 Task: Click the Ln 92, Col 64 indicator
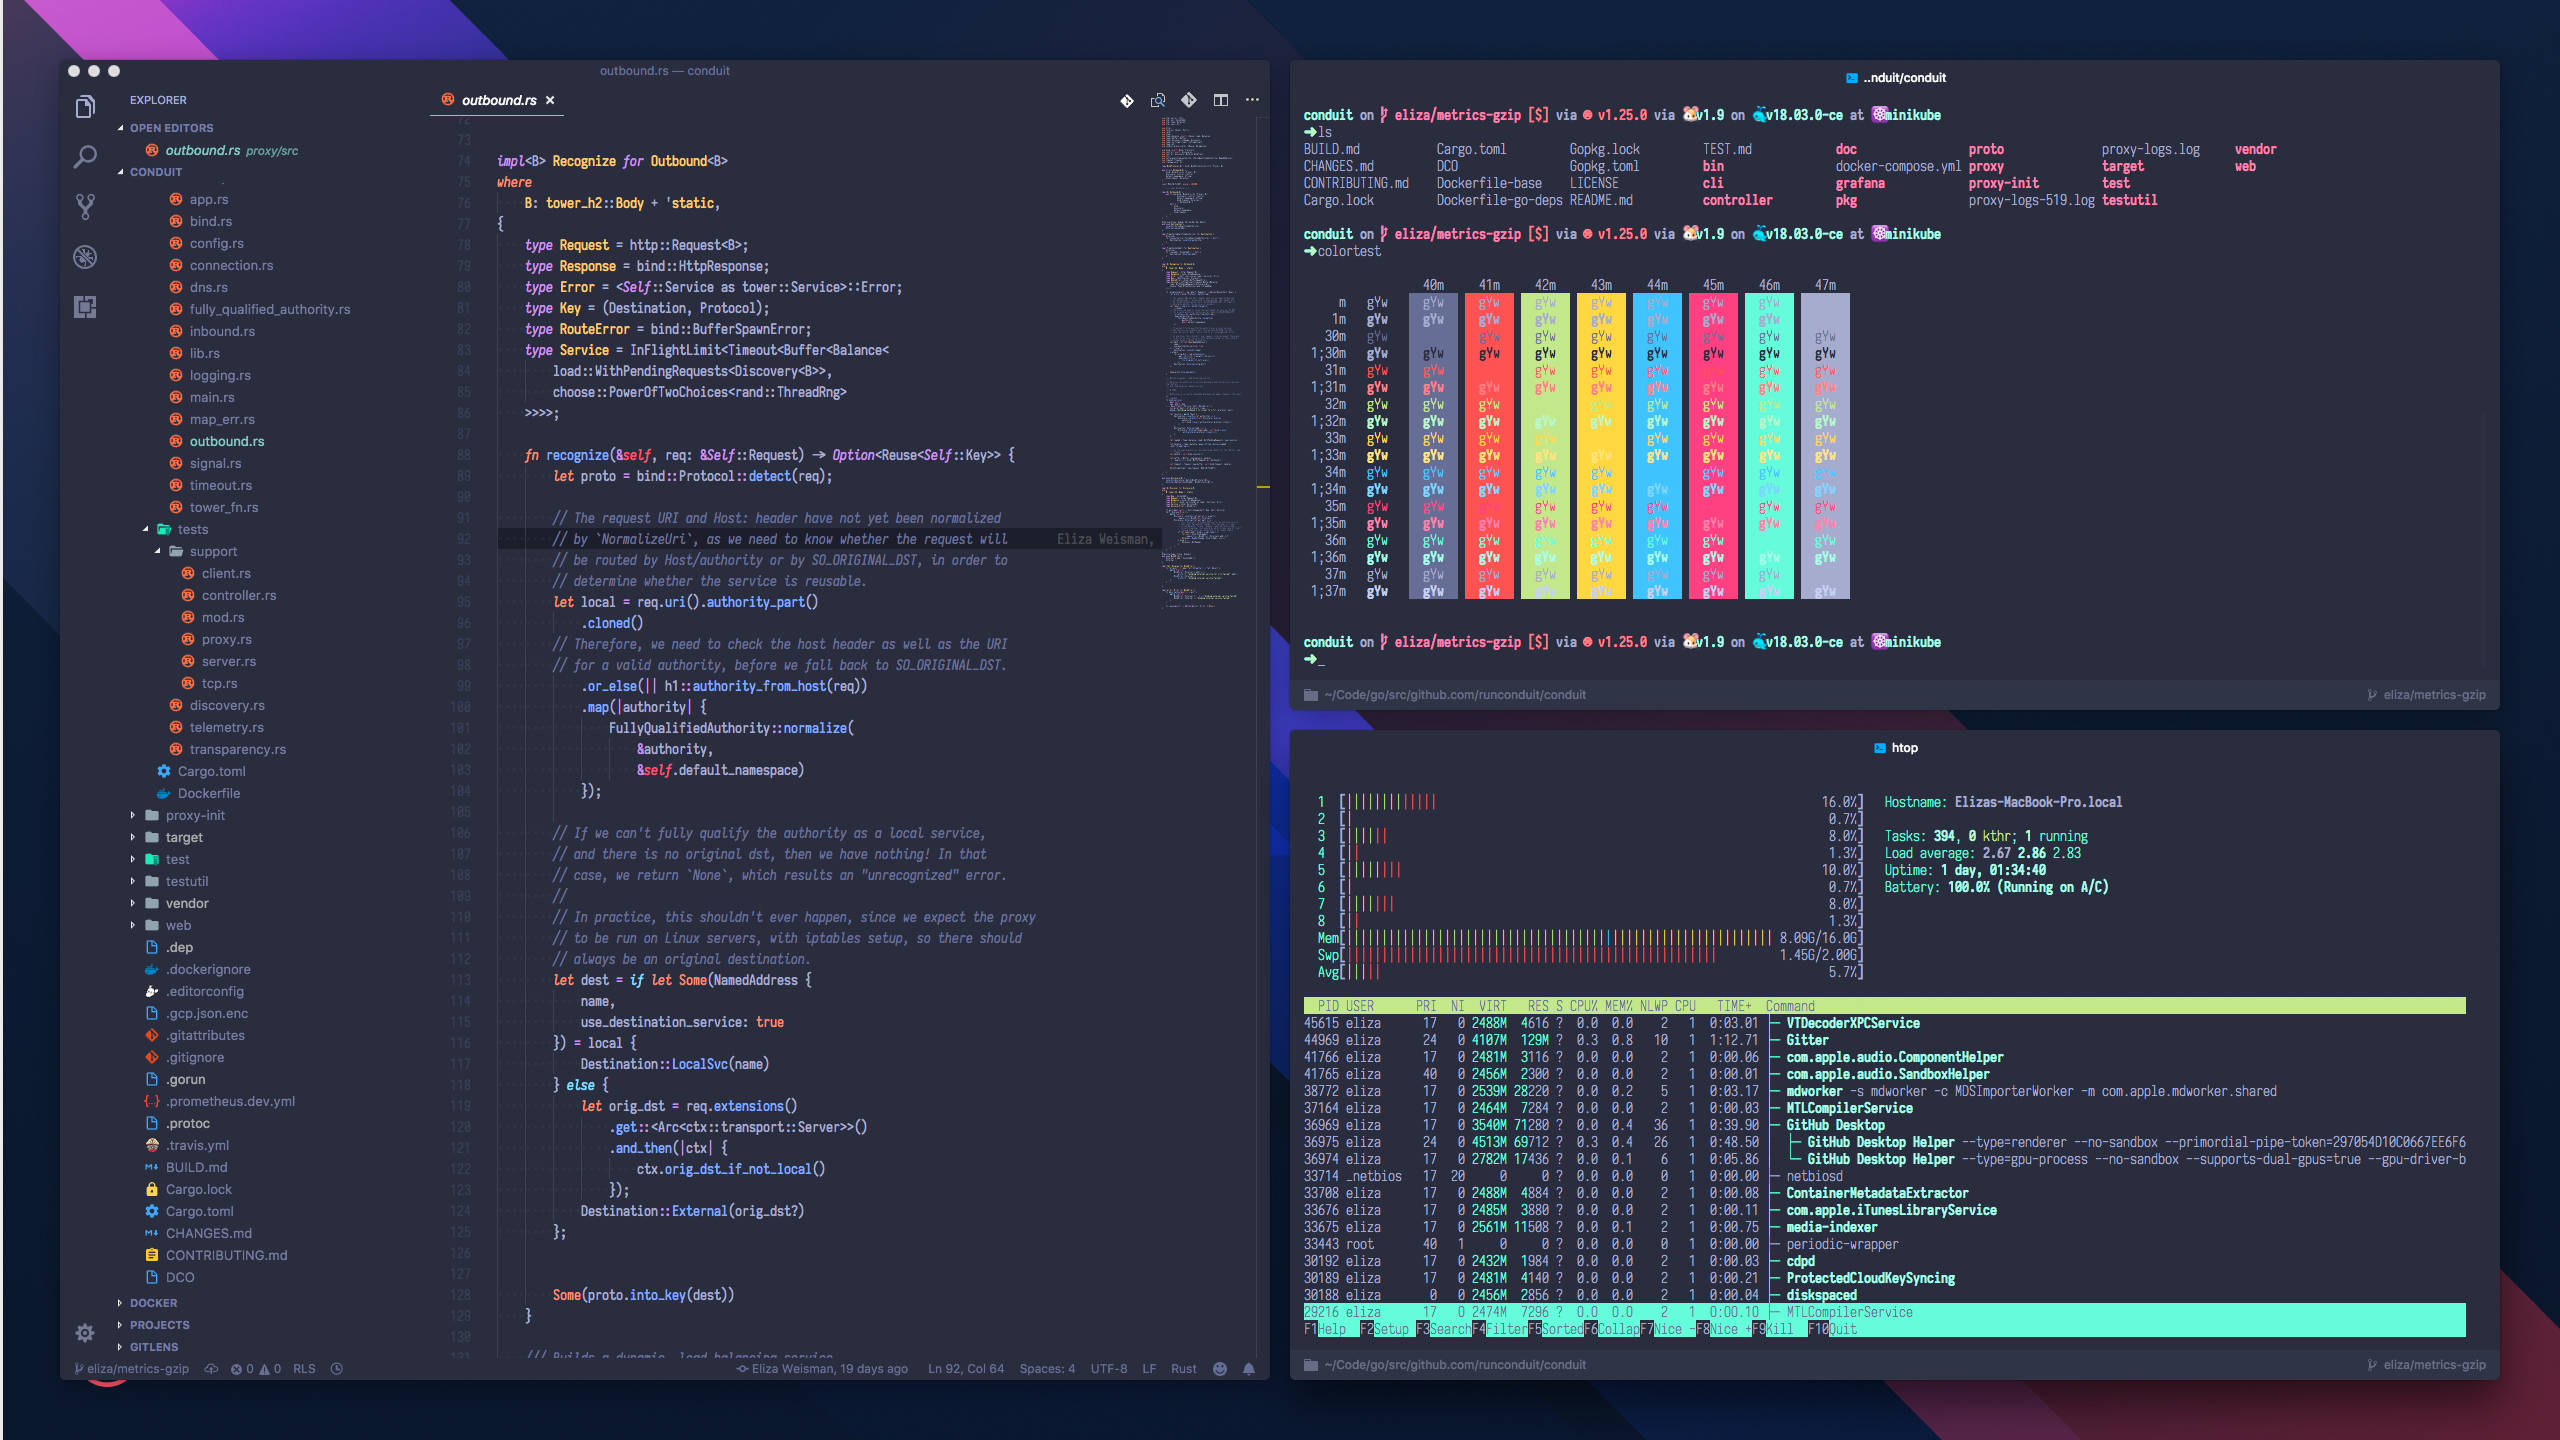point(965,1369)
